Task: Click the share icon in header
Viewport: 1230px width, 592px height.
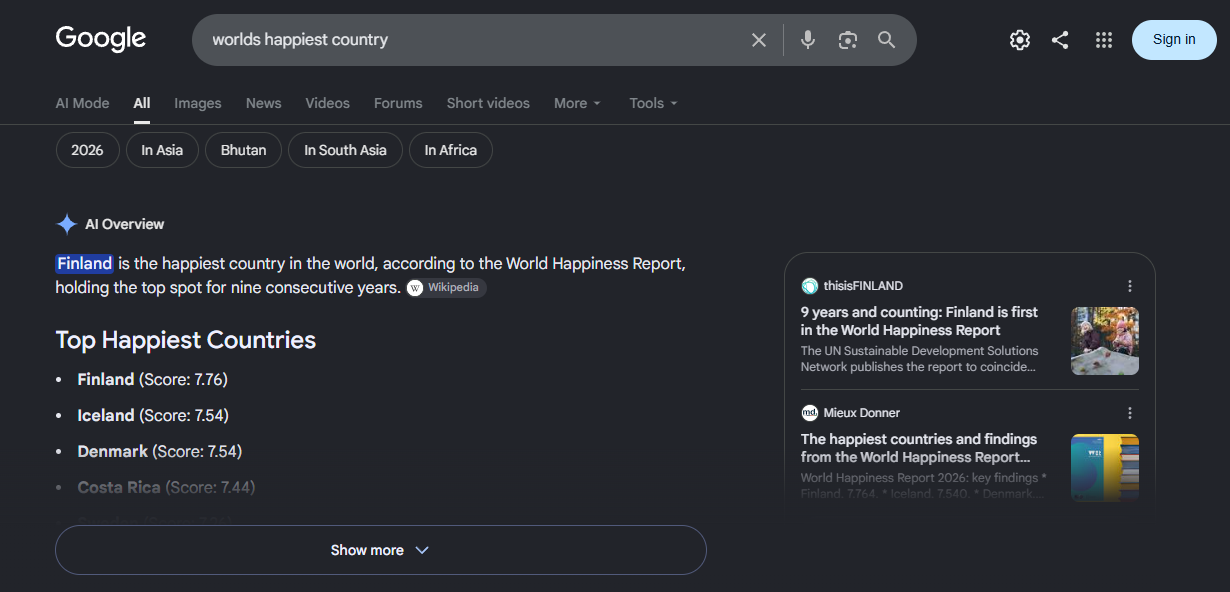Action: (1060, 40)
